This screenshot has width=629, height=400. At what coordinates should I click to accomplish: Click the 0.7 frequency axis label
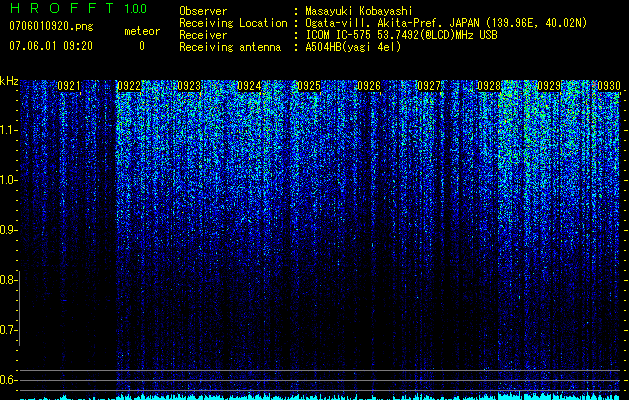click(8, 330)
